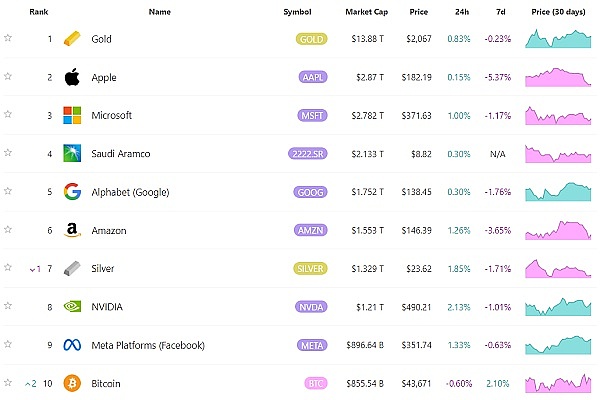Sort by the Rank column header
The image size is (600, 400).
39,12
